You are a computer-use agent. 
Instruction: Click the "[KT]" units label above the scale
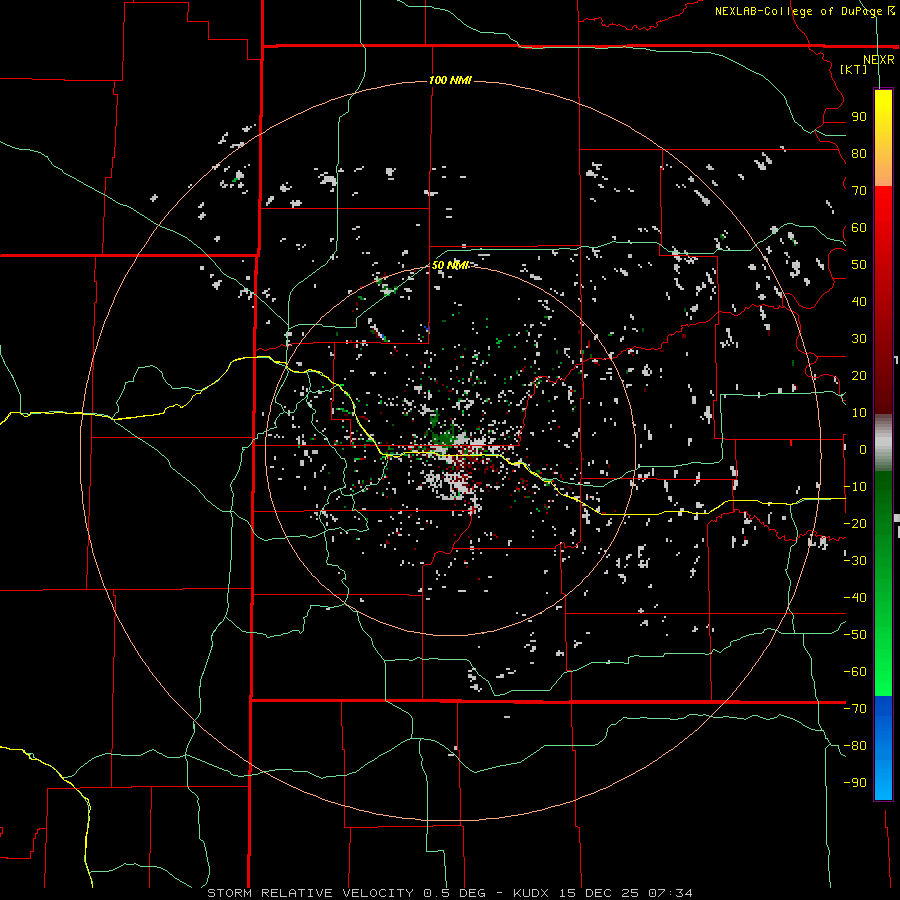tap(854, 69)
